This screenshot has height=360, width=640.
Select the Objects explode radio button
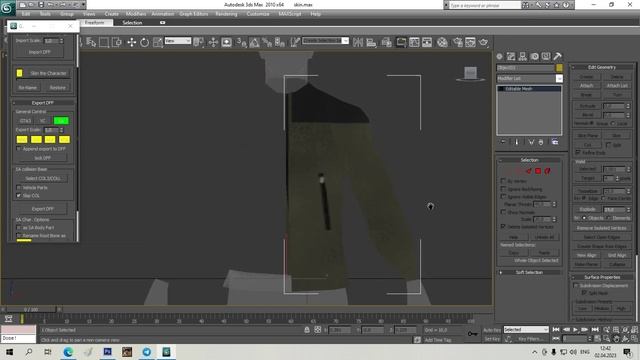584,218
